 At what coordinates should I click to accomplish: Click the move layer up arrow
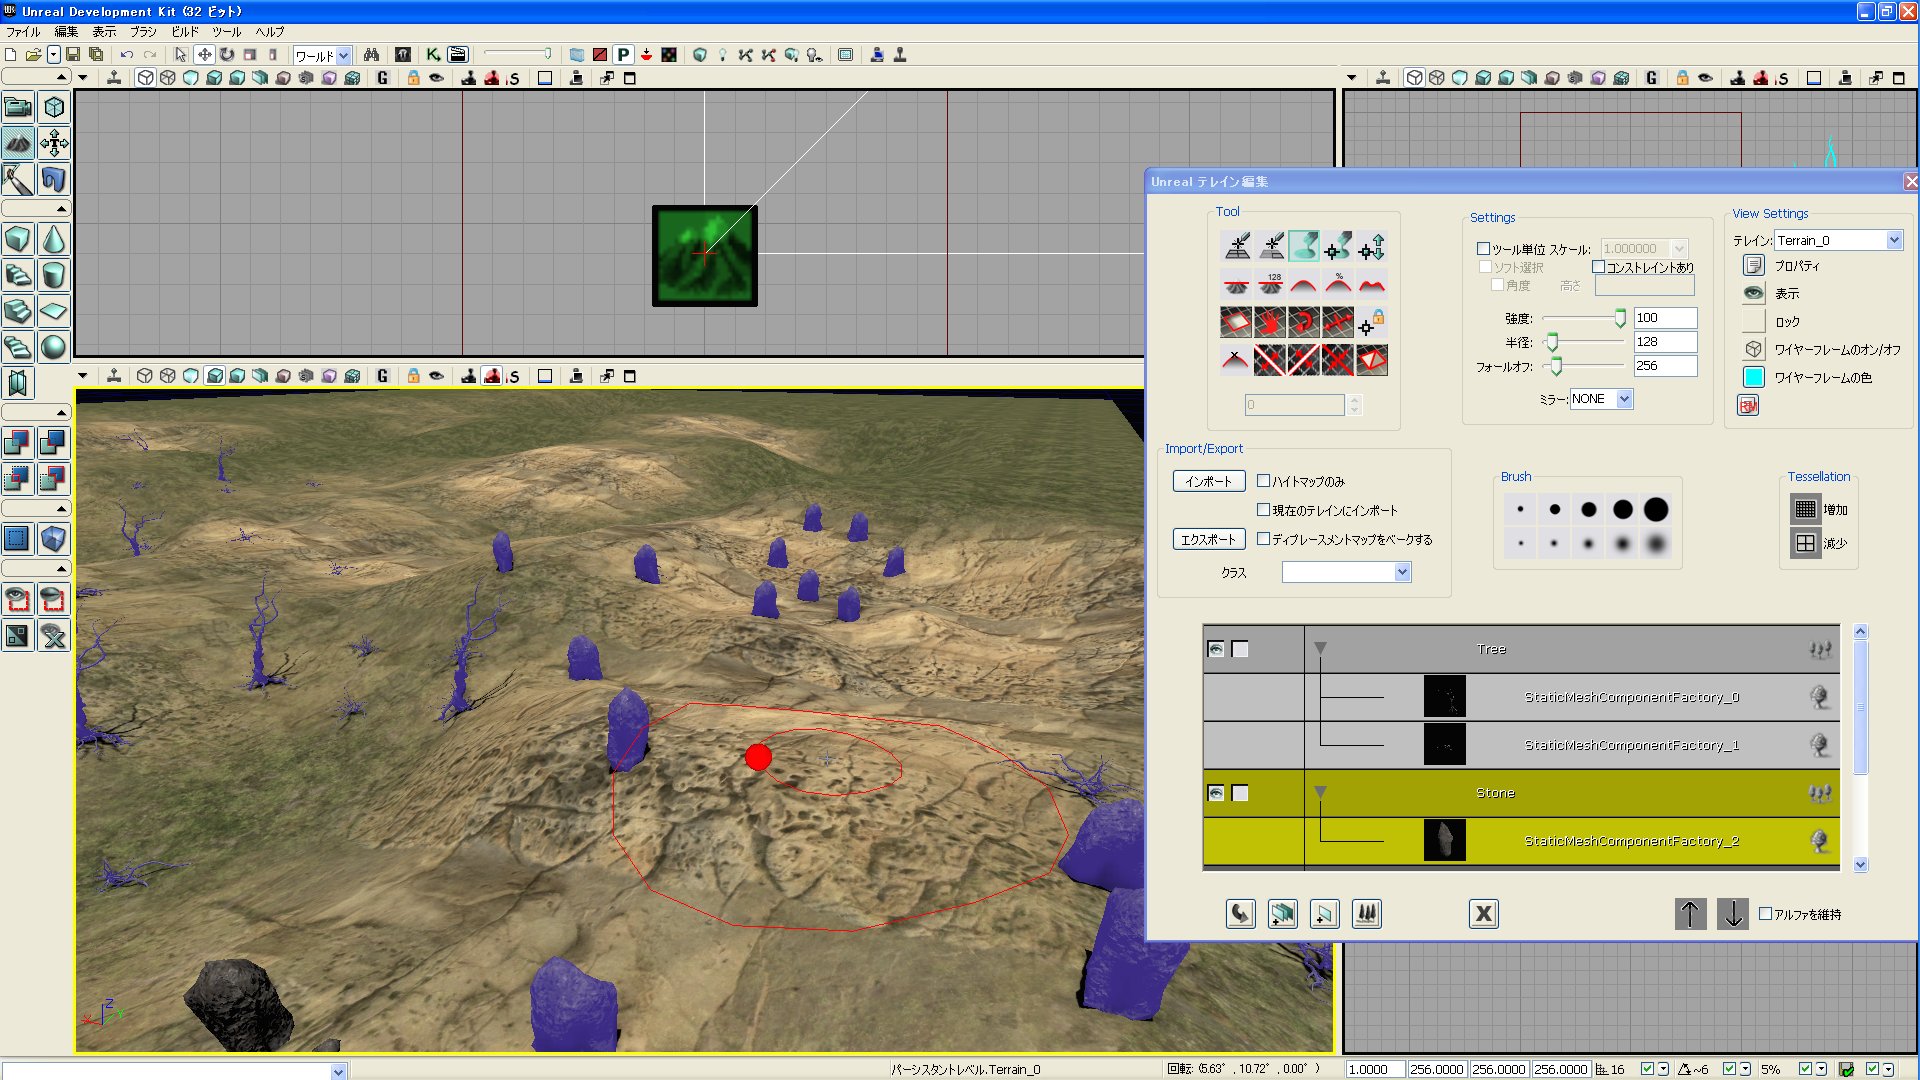point(1690,913)
